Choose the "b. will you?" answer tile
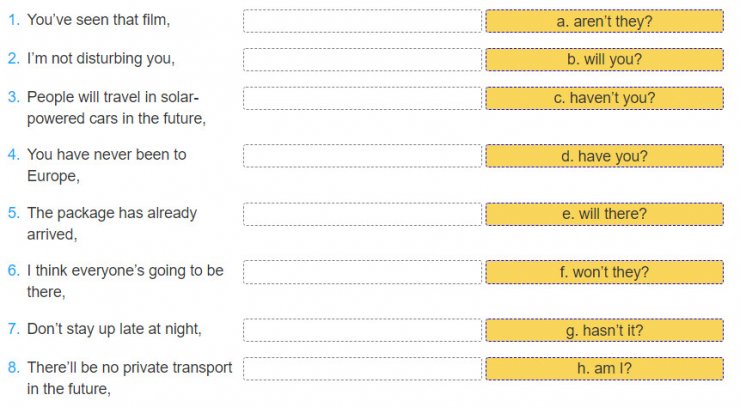 click(x=604, y=59)
